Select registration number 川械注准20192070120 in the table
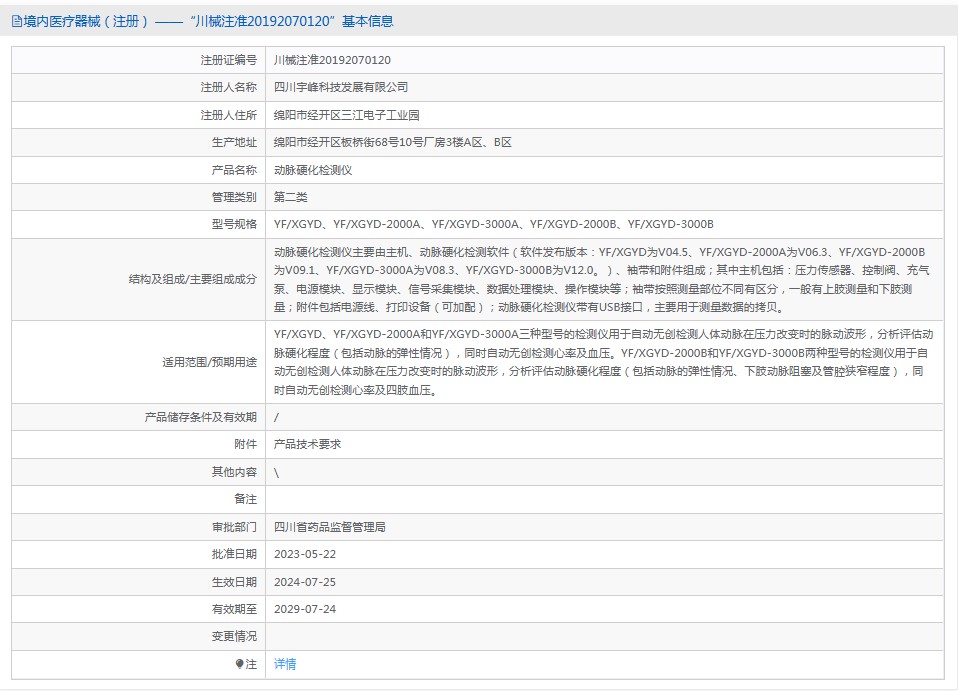Screen dimensions: 958x691 (x=332, y=60)
